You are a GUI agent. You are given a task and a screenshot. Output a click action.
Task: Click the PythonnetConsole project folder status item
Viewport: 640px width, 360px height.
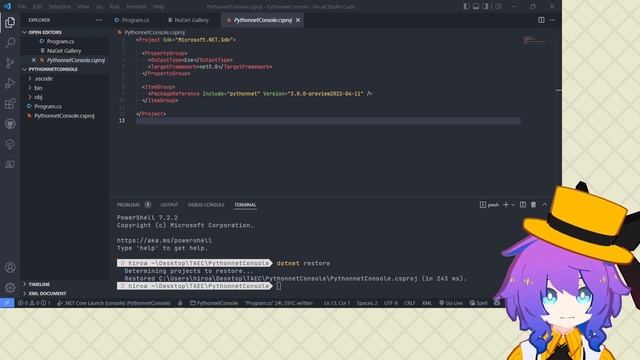pyautogui.click(x=214, y=303)
